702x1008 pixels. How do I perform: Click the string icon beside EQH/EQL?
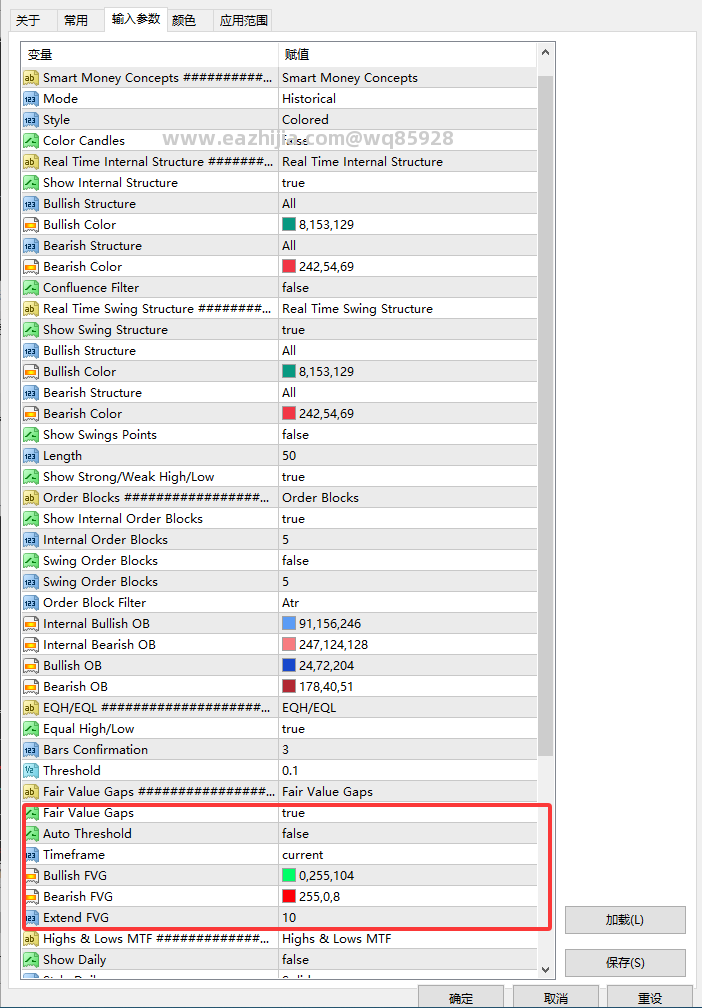click(x=31, y=708)
